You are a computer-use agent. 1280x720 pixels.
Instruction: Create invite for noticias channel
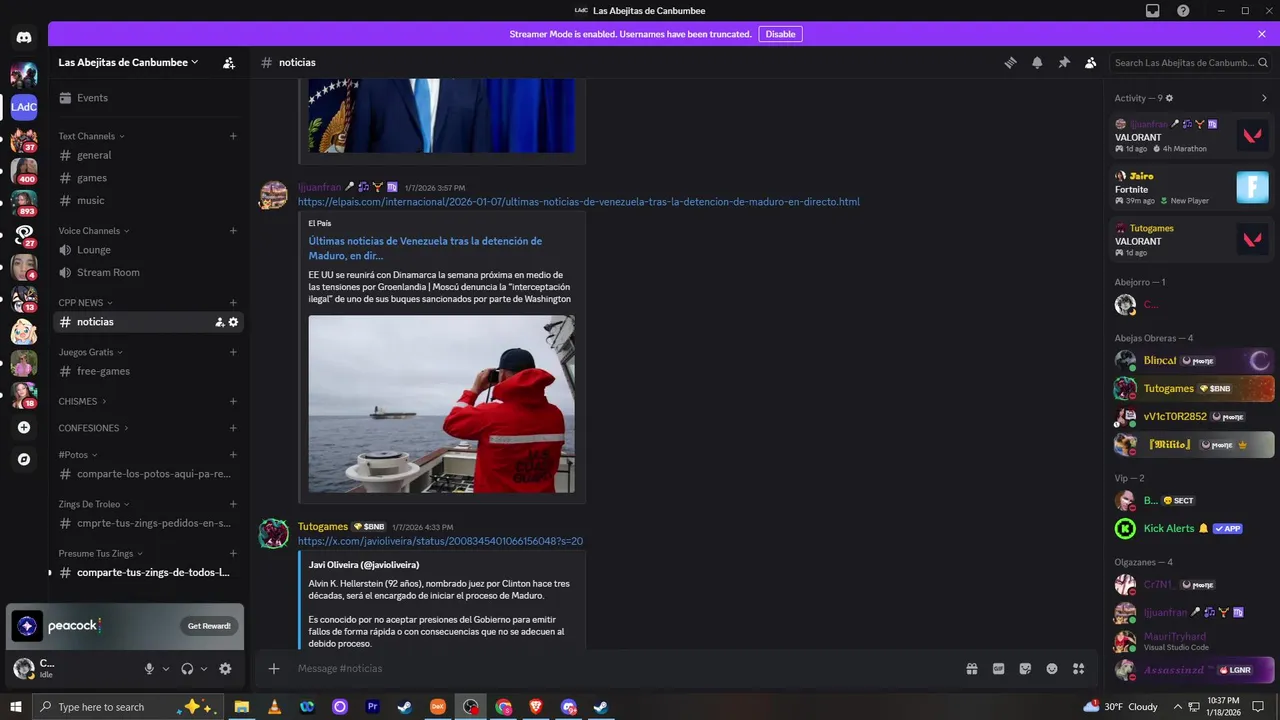coord(220,322)
